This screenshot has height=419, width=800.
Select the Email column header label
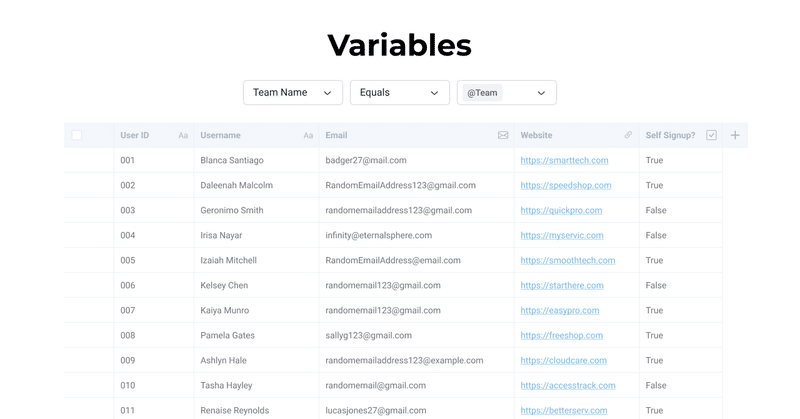click(336, 135)
